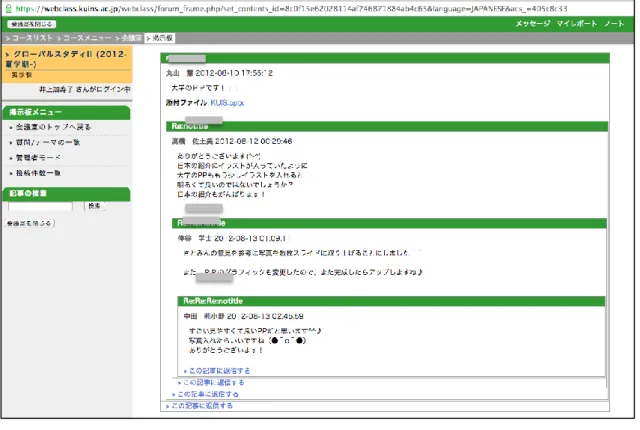Click the 検索 search button
The image size is (640, 430).
(x=94, y=206)
